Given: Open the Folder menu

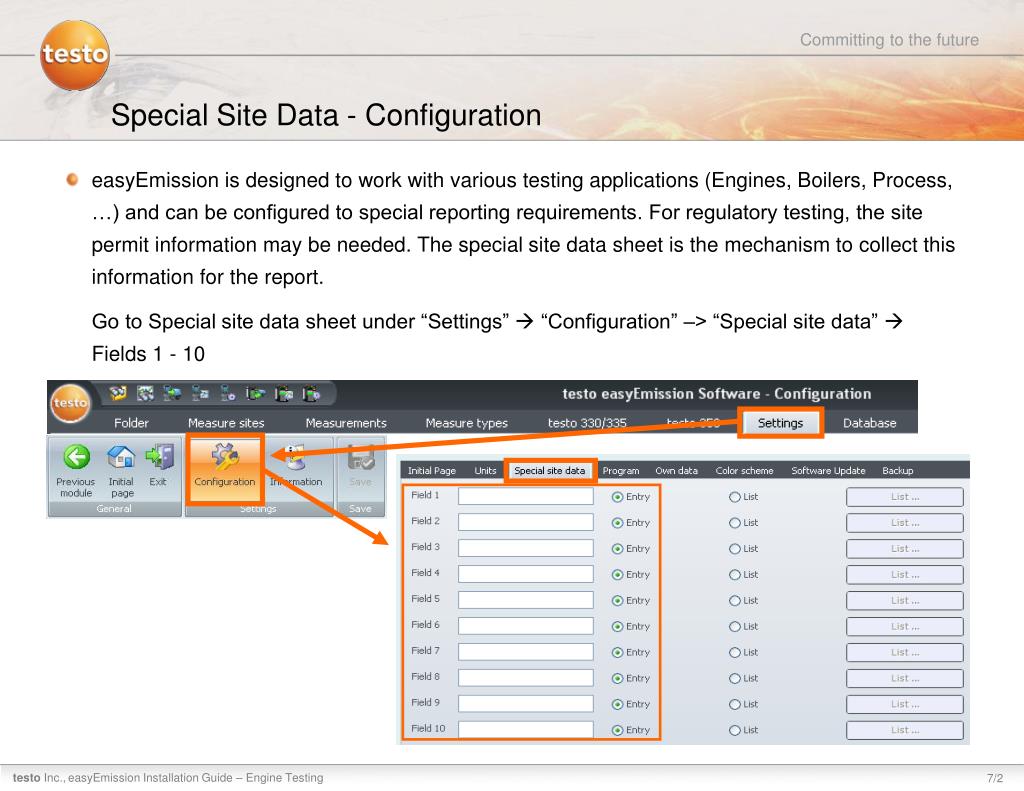Looking at the screenshot, I should tap(131, 423).
